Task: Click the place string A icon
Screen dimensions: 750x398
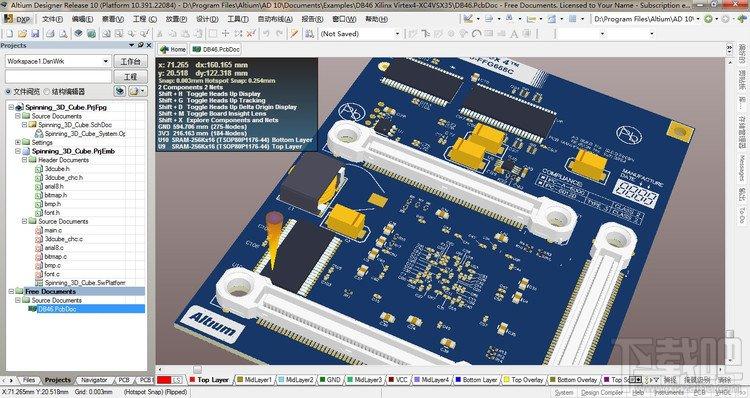Action: pyautogui.click(x=514, y=34)
